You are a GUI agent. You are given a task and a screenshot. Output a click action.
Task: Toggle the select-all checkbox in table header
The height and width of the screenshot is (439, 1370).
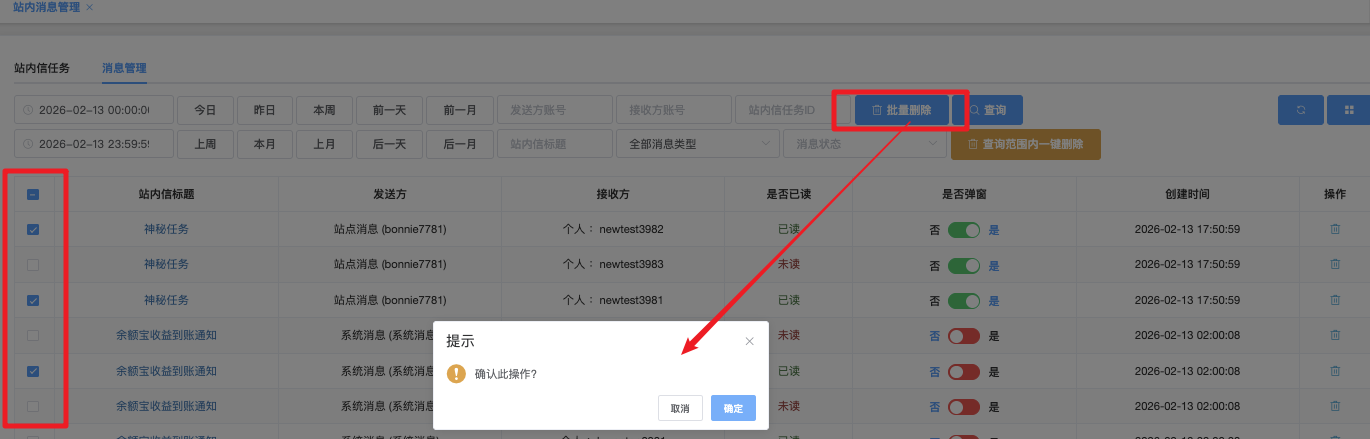(x=33, y=195)
